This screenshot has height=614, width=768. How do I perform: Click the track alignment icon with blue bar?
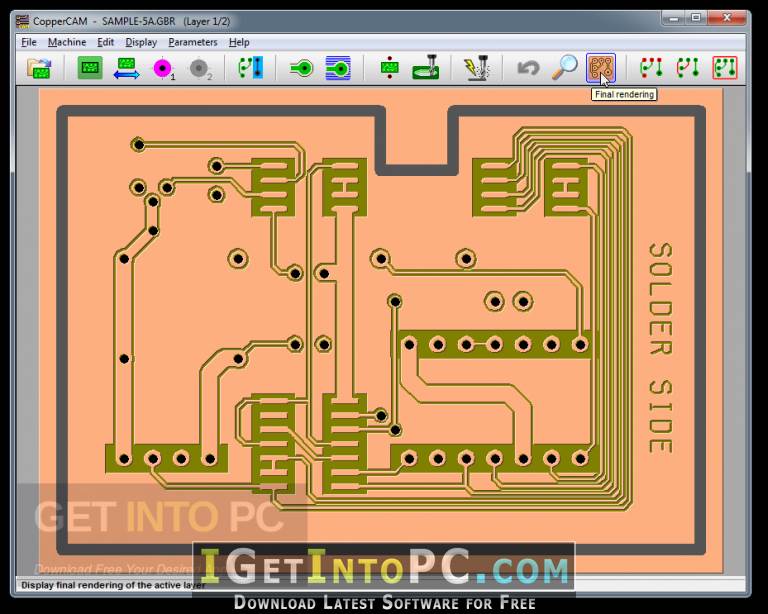coord(250,68)
